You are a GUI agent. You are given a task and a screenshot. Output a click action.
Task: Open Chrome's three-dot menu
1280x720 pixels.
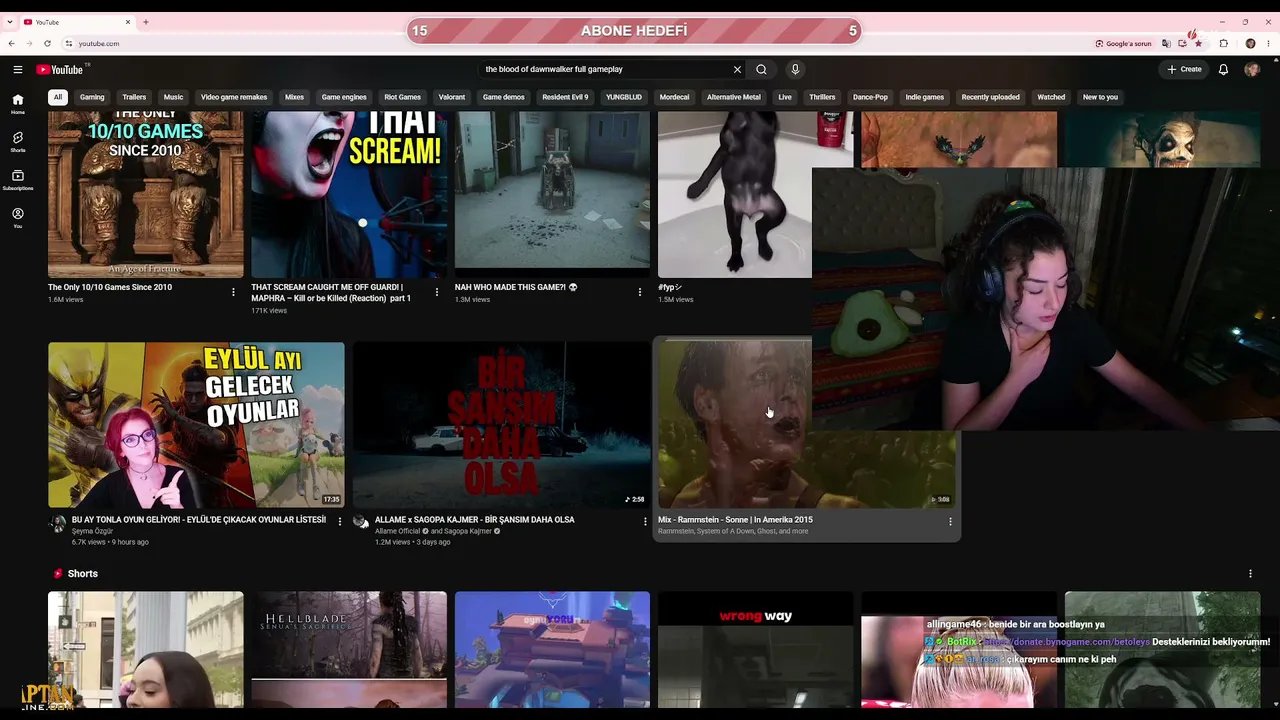pyautogui.click(x=1268, y=43)
